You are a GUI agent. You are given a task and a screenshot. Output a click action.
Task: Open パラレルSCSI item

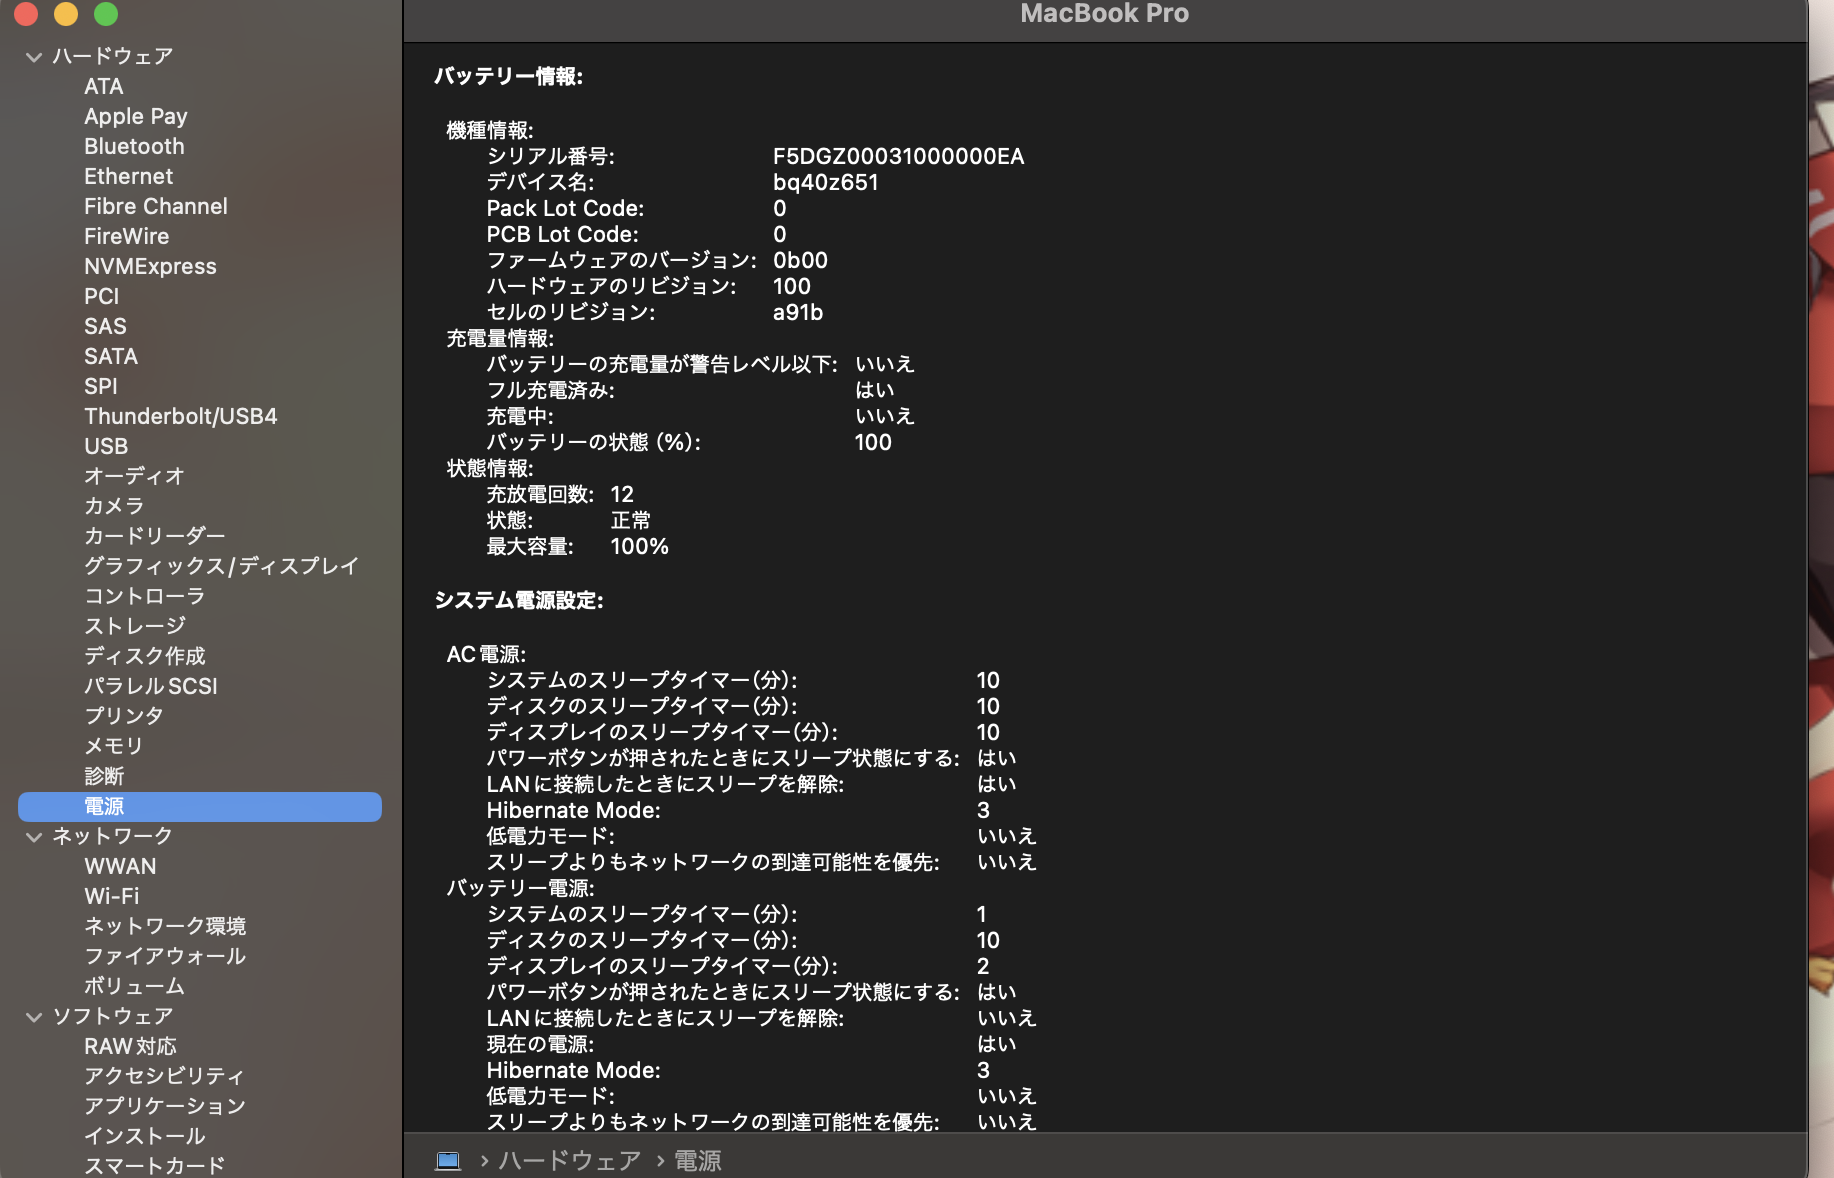click(151, 687)
